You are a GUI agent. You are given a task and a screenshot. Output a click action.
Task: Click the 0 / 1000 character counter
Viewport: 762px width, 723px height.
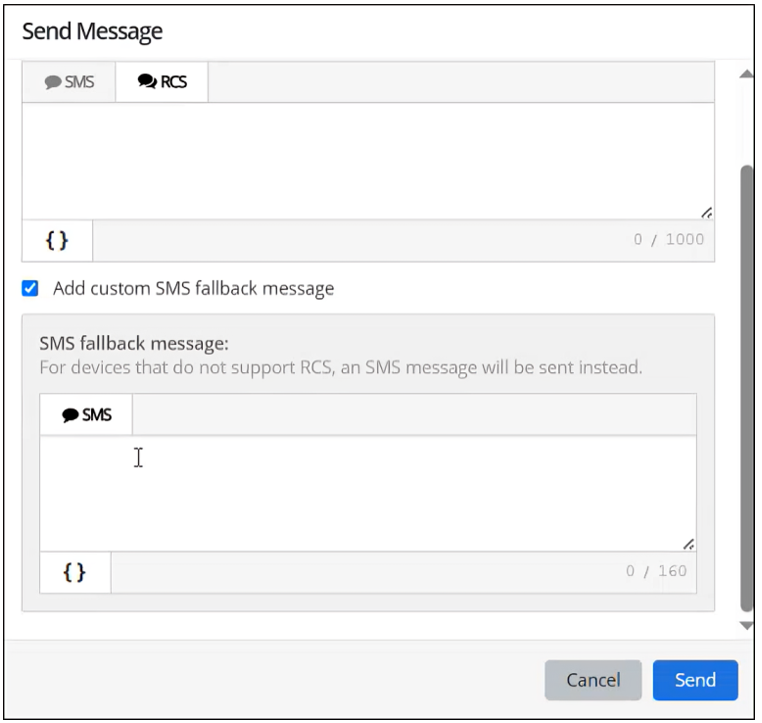(x=668, y=240)
